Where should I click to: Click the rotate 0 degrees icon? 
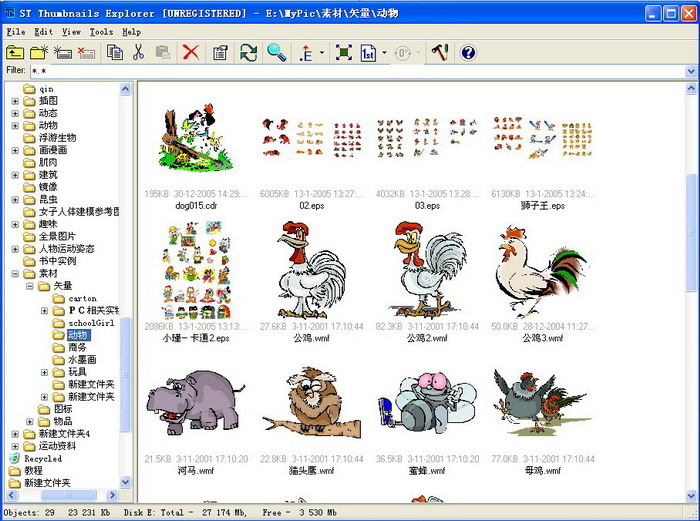[402, 53]
